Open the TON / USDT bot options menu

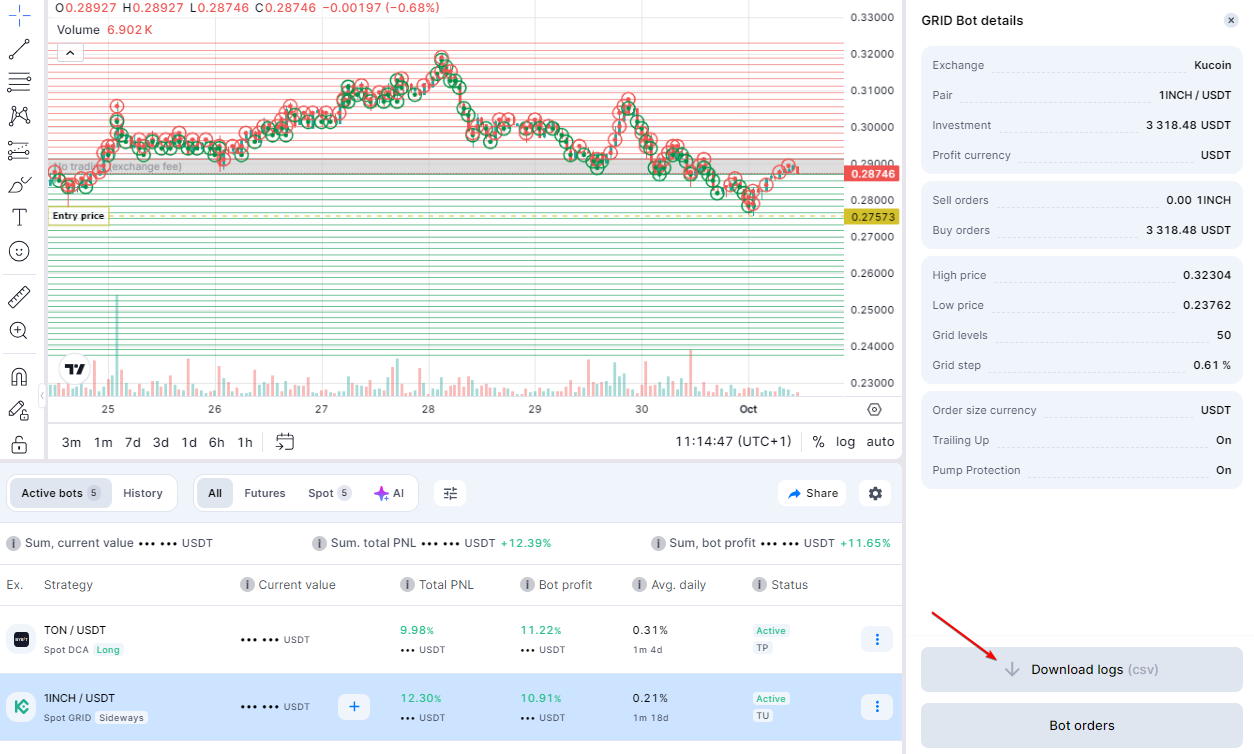point(877,639)
